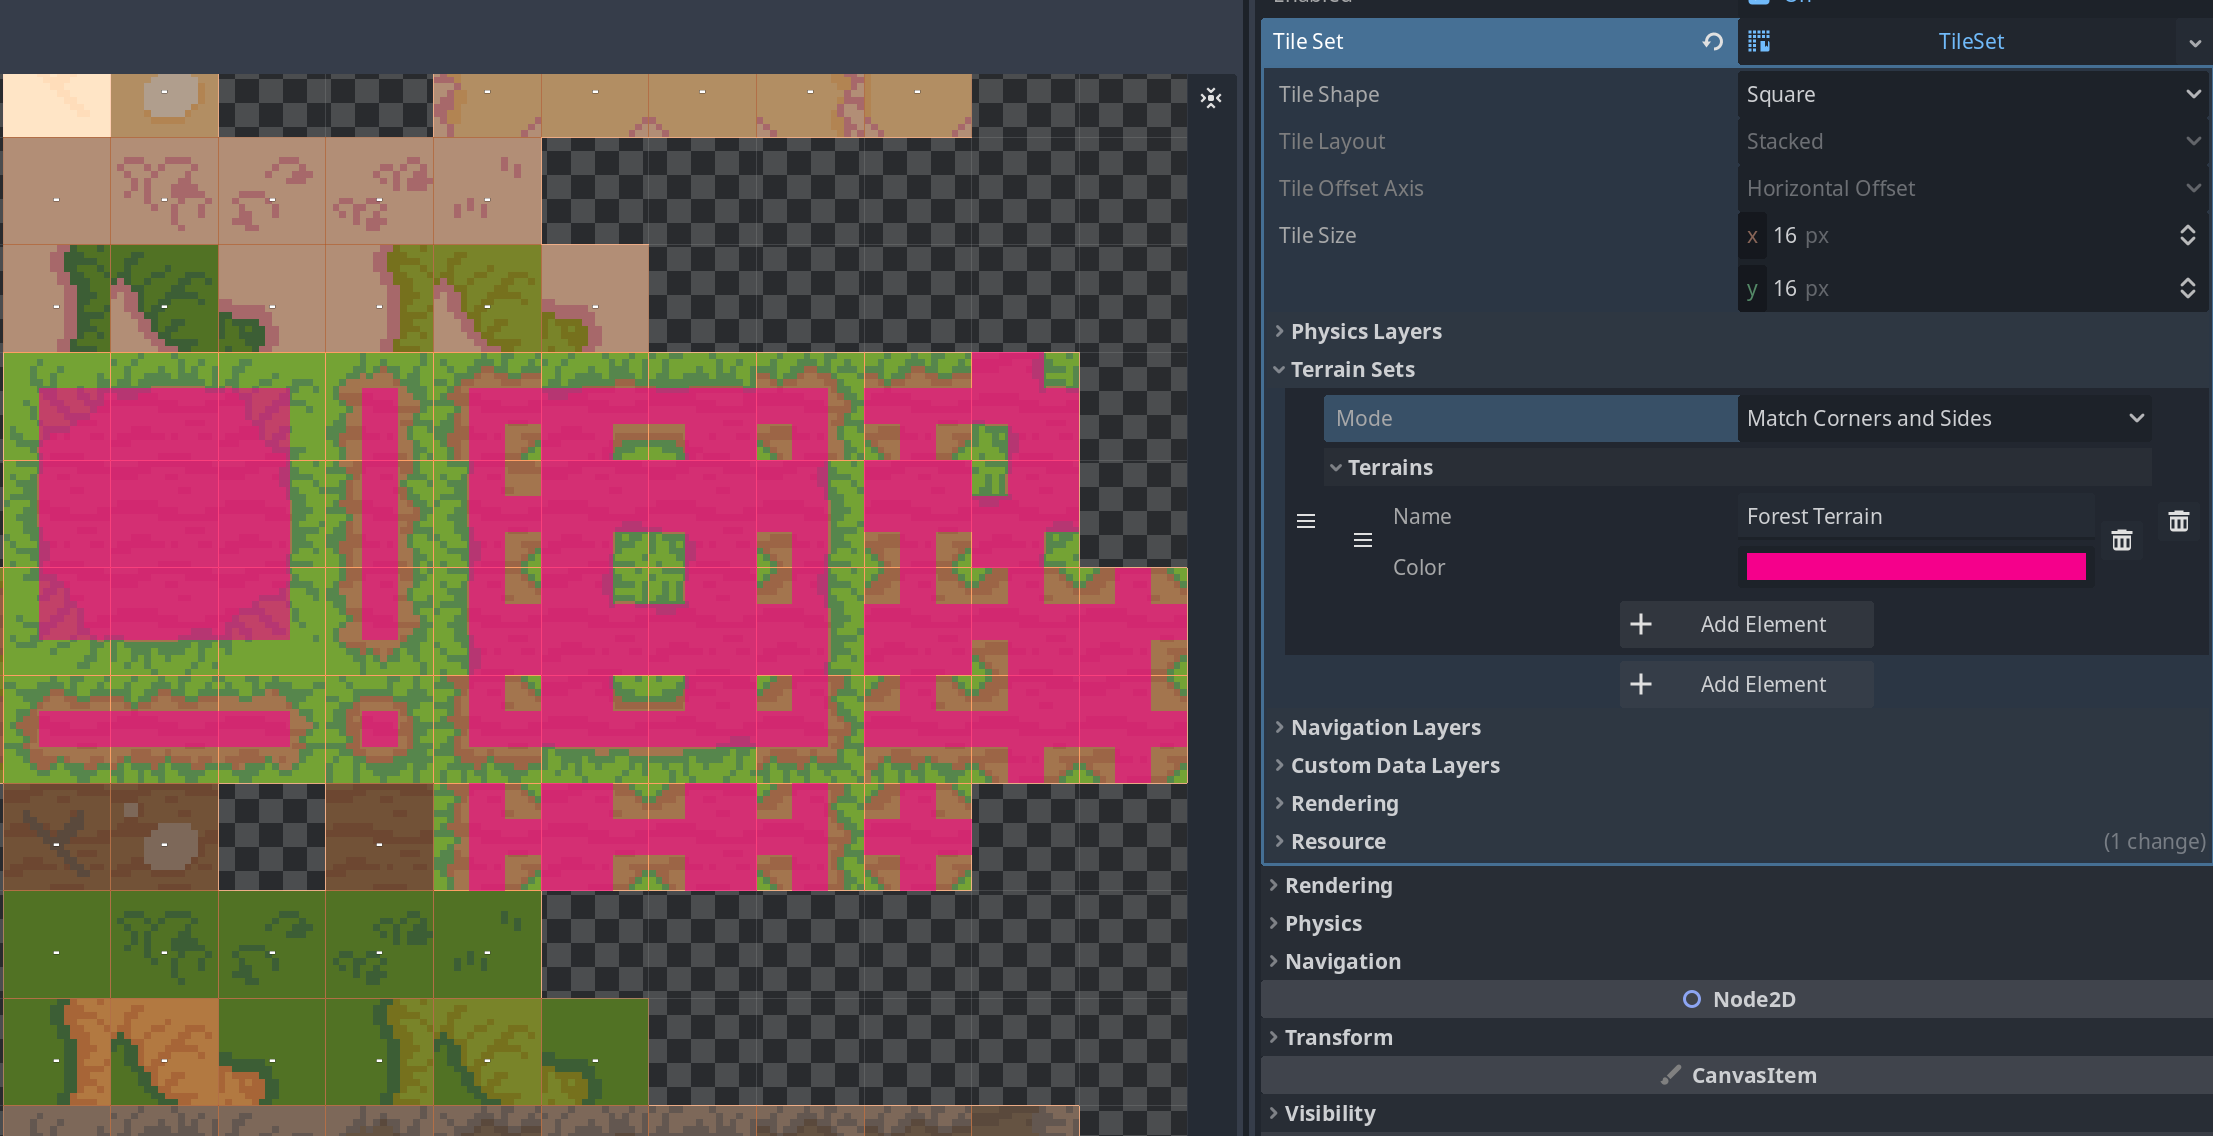Click the TileSet resource grid icon
The height and width of the screenshot is (1136, 2213).
tap(1760, 42)
